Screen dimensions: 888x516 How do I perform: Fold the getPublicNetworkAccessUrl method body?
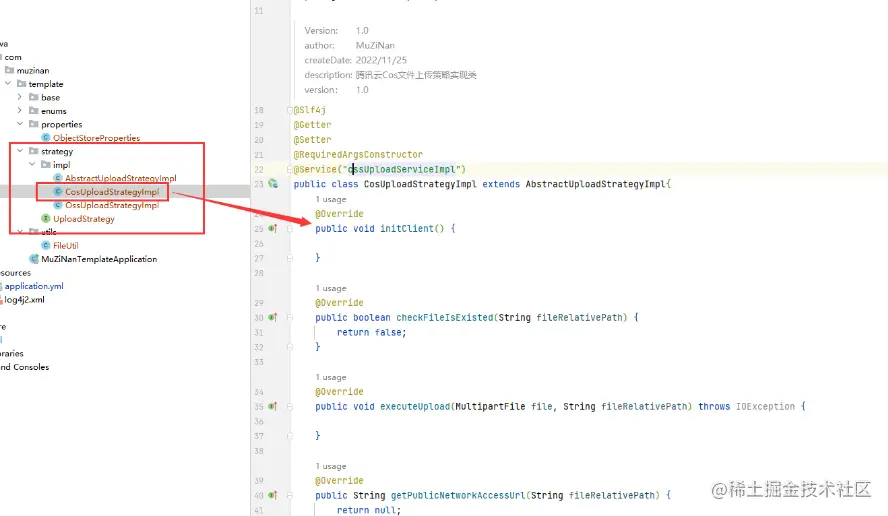coord(289,496)
